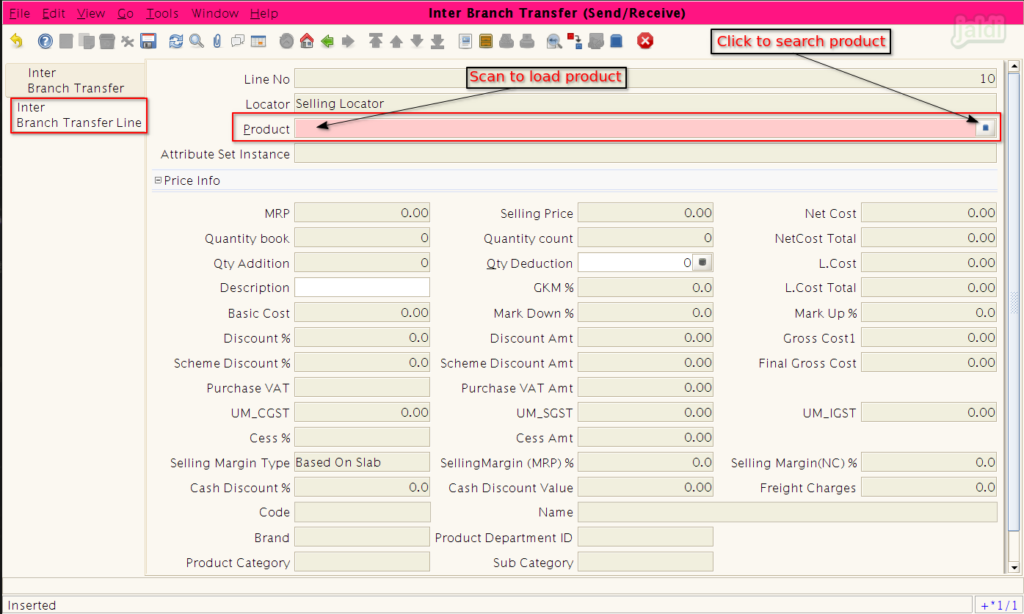Click the blue Product Info icon
This screenshot has height=614, width=1024.
click(616, 41)
